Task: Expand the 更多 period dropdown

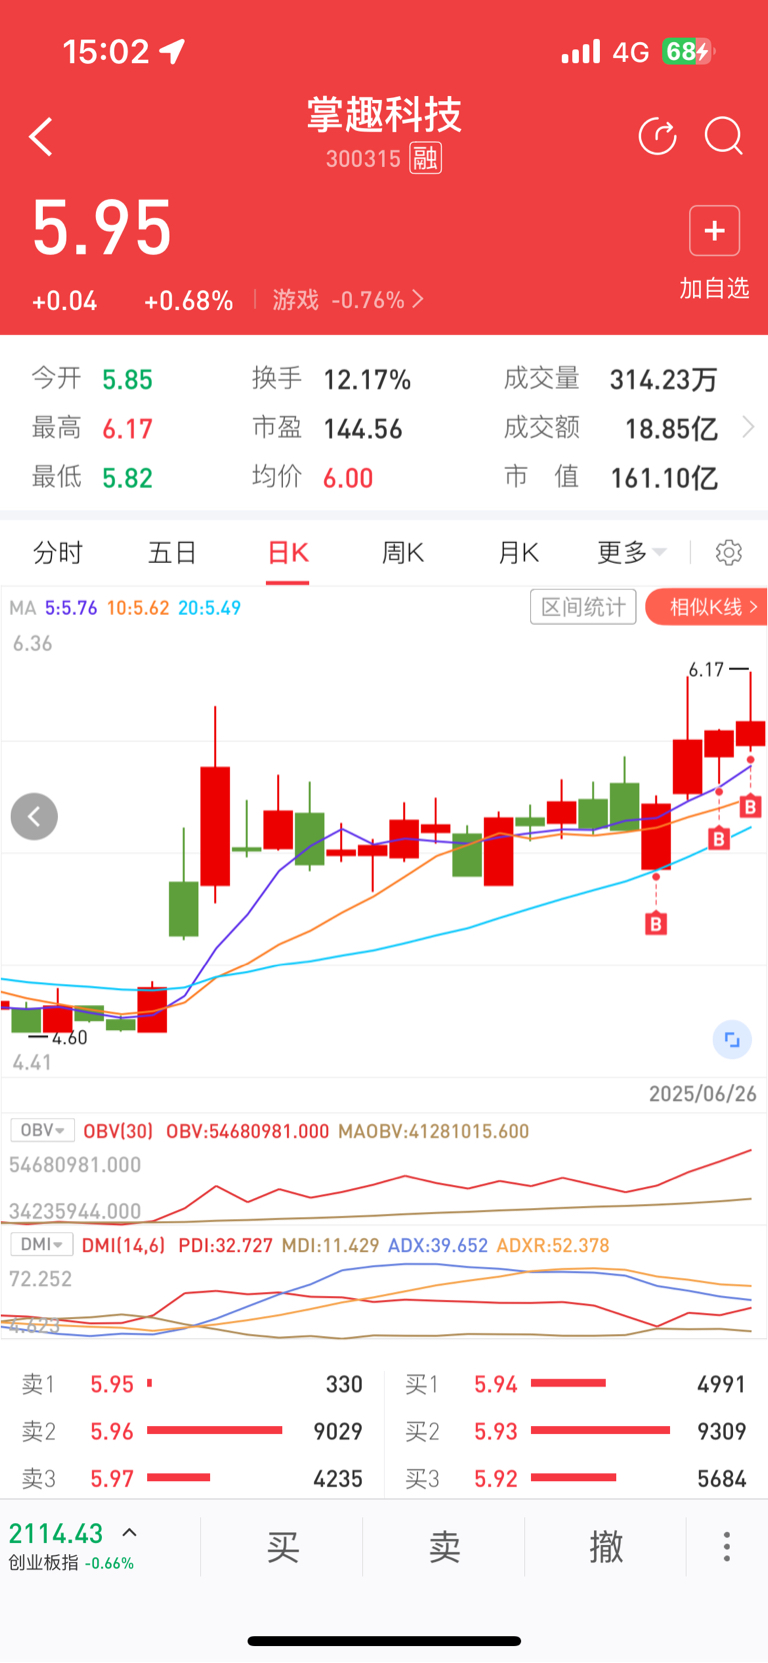Action: click(631, 552)
